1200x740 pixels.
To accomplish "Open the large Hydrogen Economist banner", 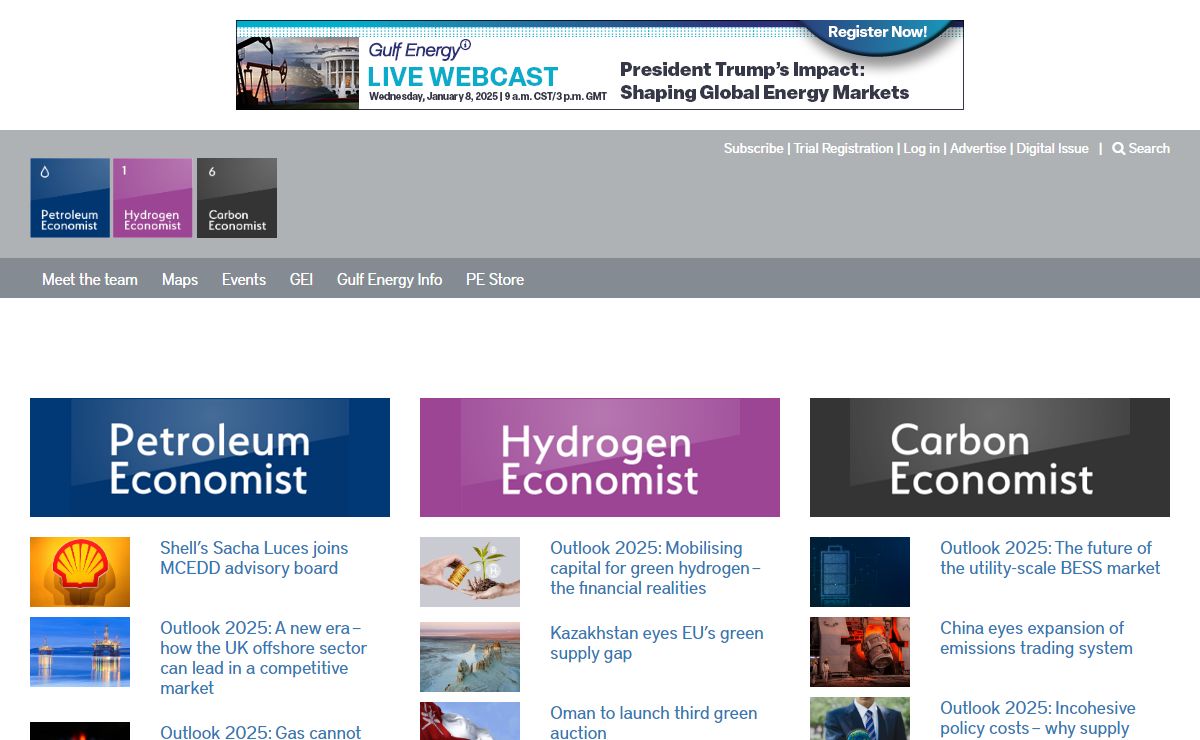I will coord(600,458).
